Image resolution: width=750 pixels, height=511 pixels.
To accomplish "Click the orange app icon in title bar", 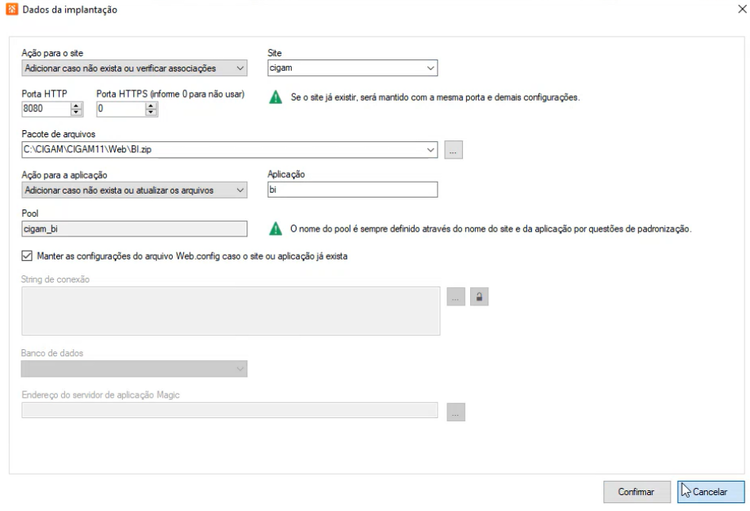I will (x=12, y=9).
